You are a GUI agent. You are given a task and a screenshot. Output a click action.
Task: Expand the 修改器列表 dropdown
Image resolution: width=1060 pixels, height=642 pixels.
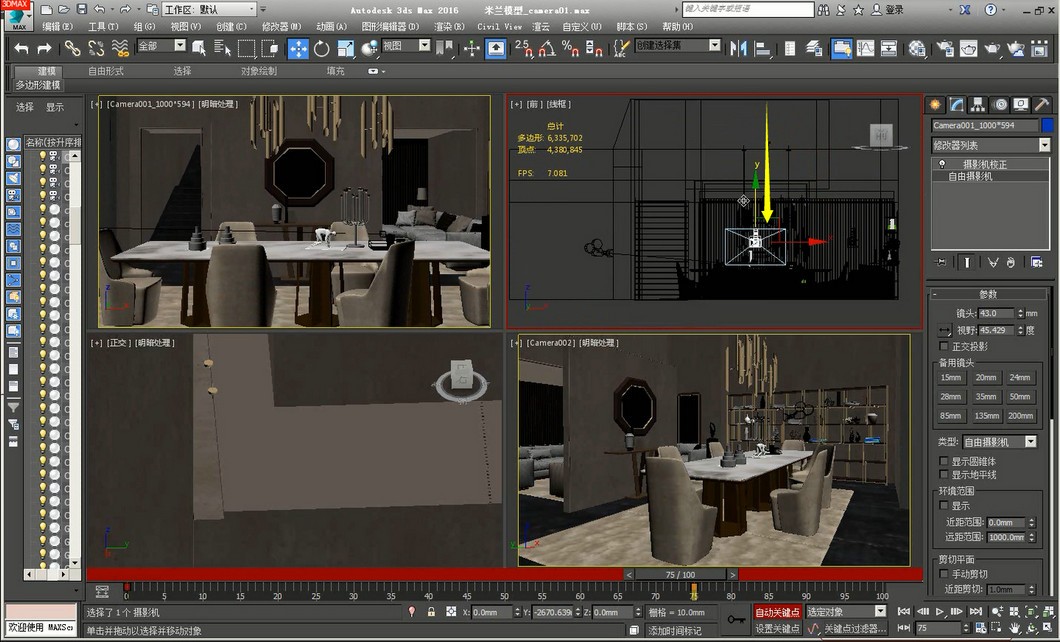(x=1044, y=145)
